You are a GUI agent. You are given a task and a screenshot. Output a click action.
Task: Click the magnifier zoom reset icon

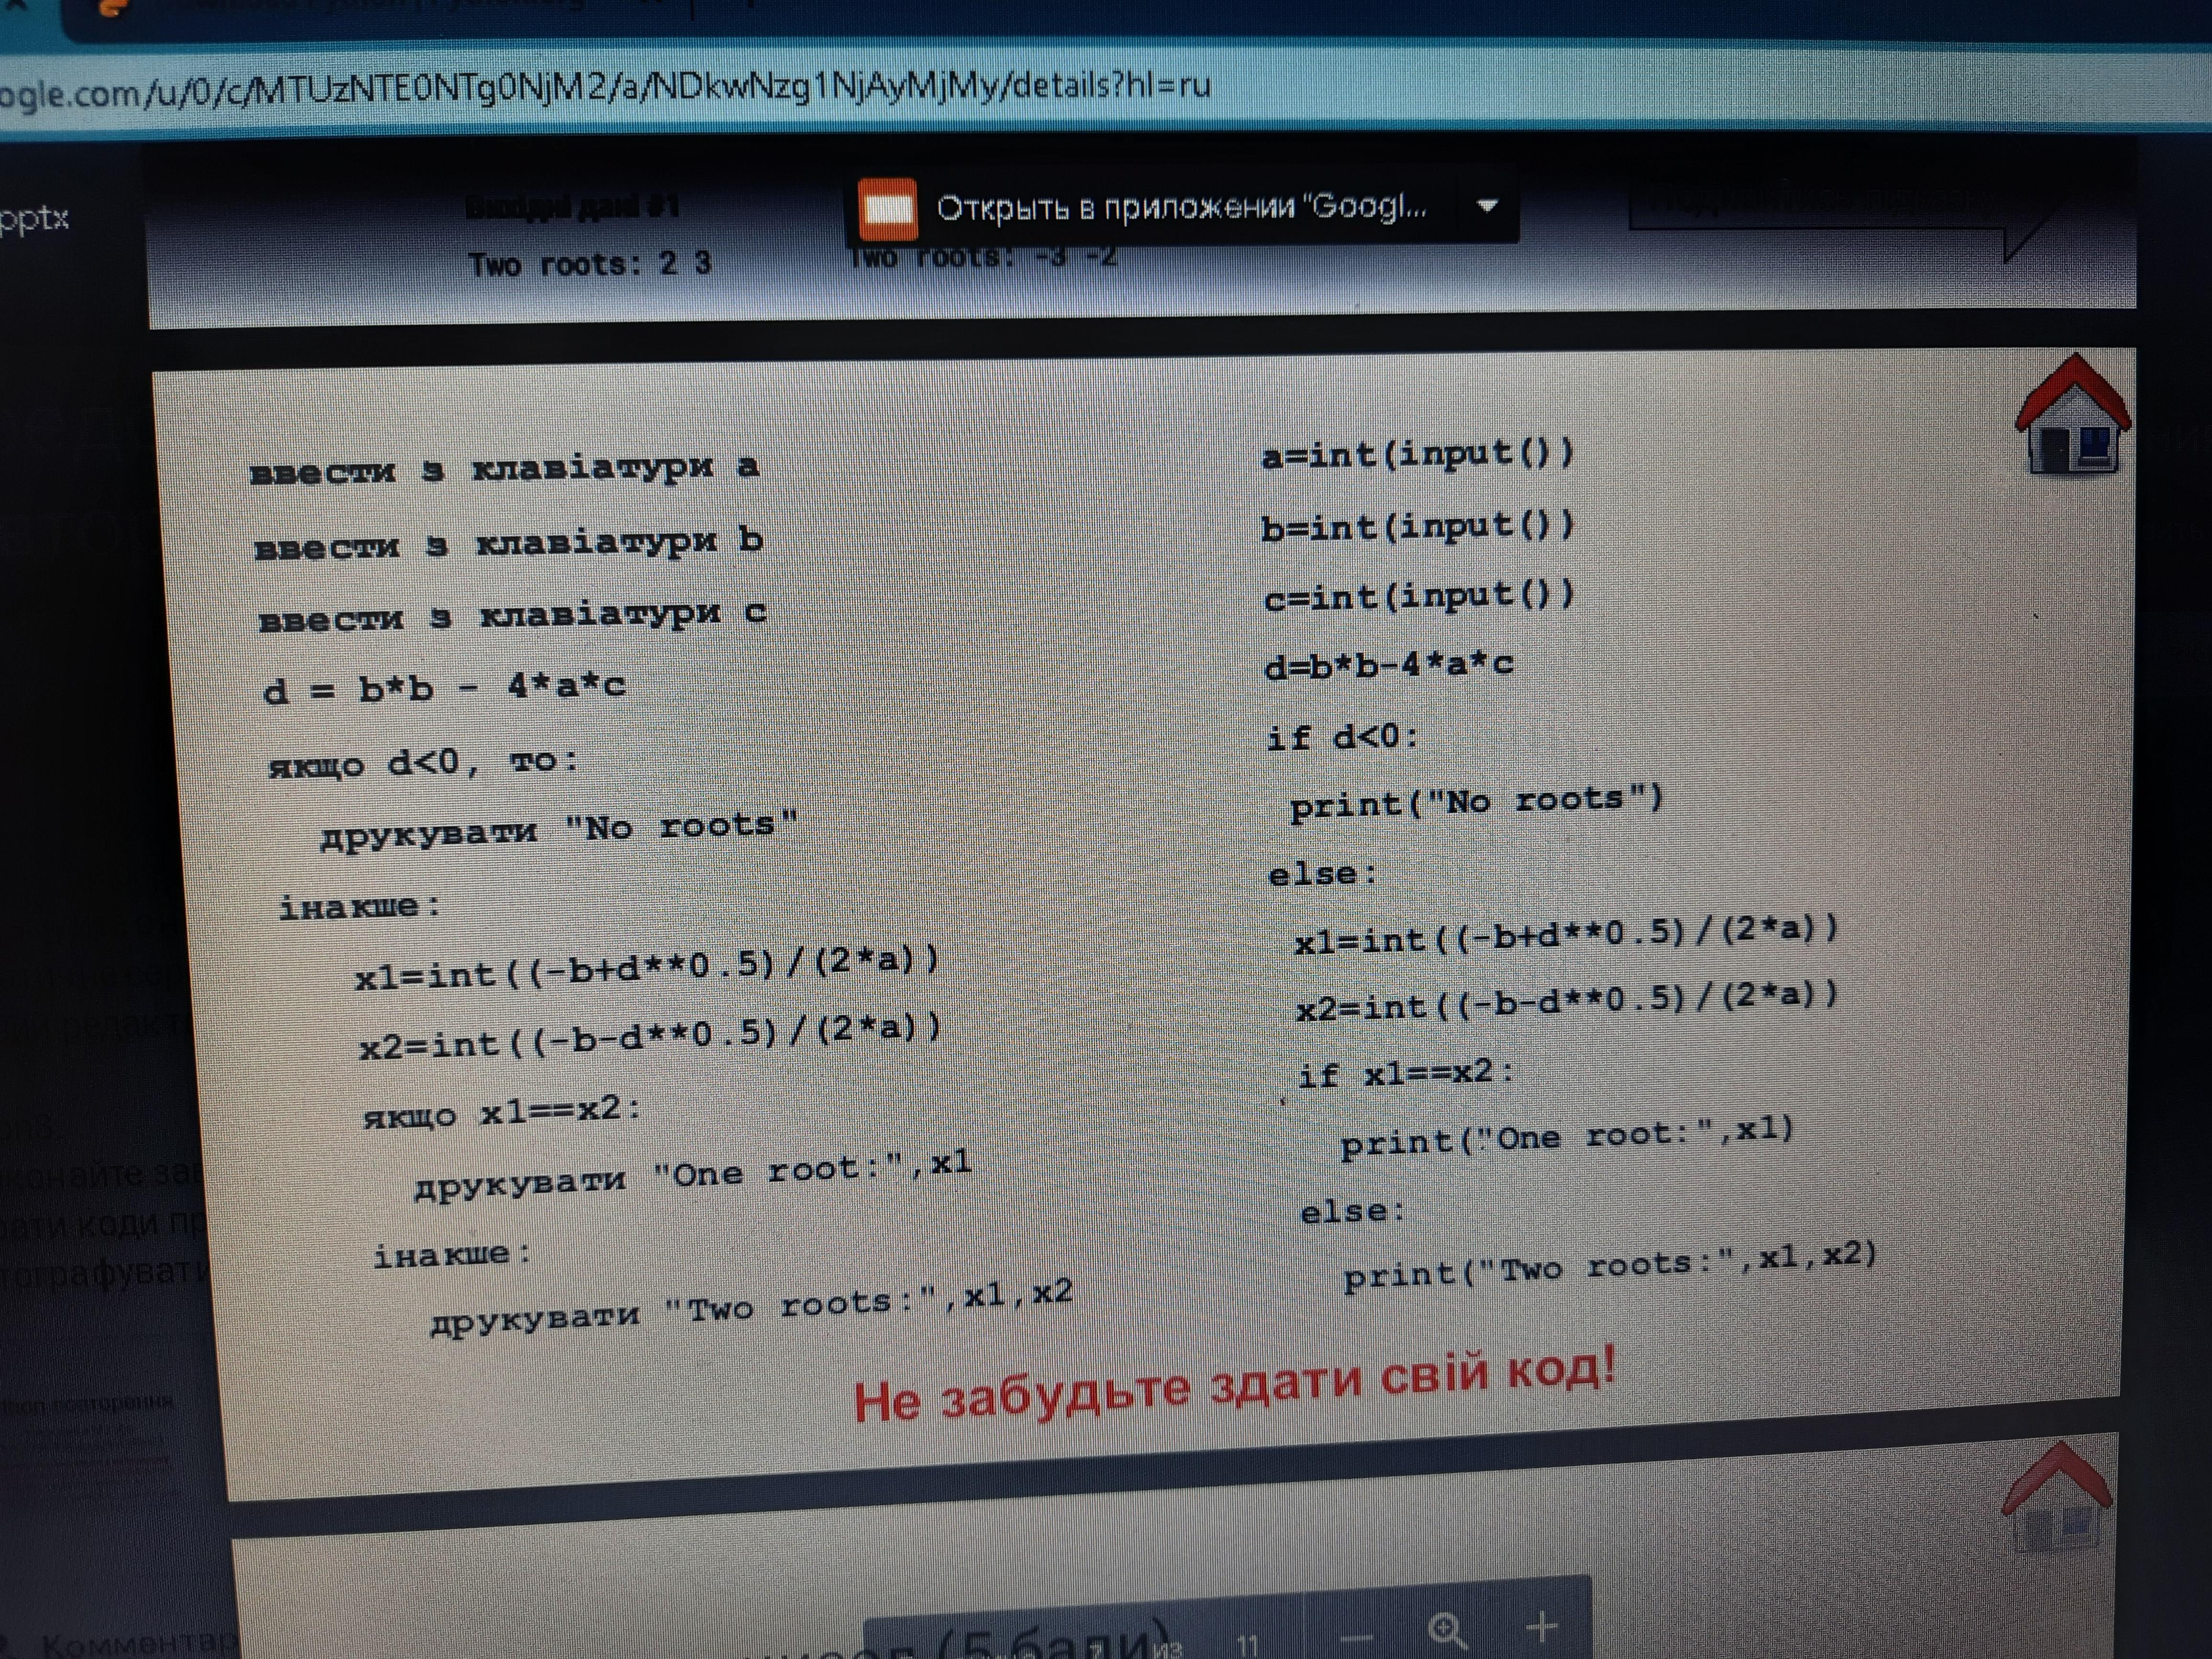1446,1630
